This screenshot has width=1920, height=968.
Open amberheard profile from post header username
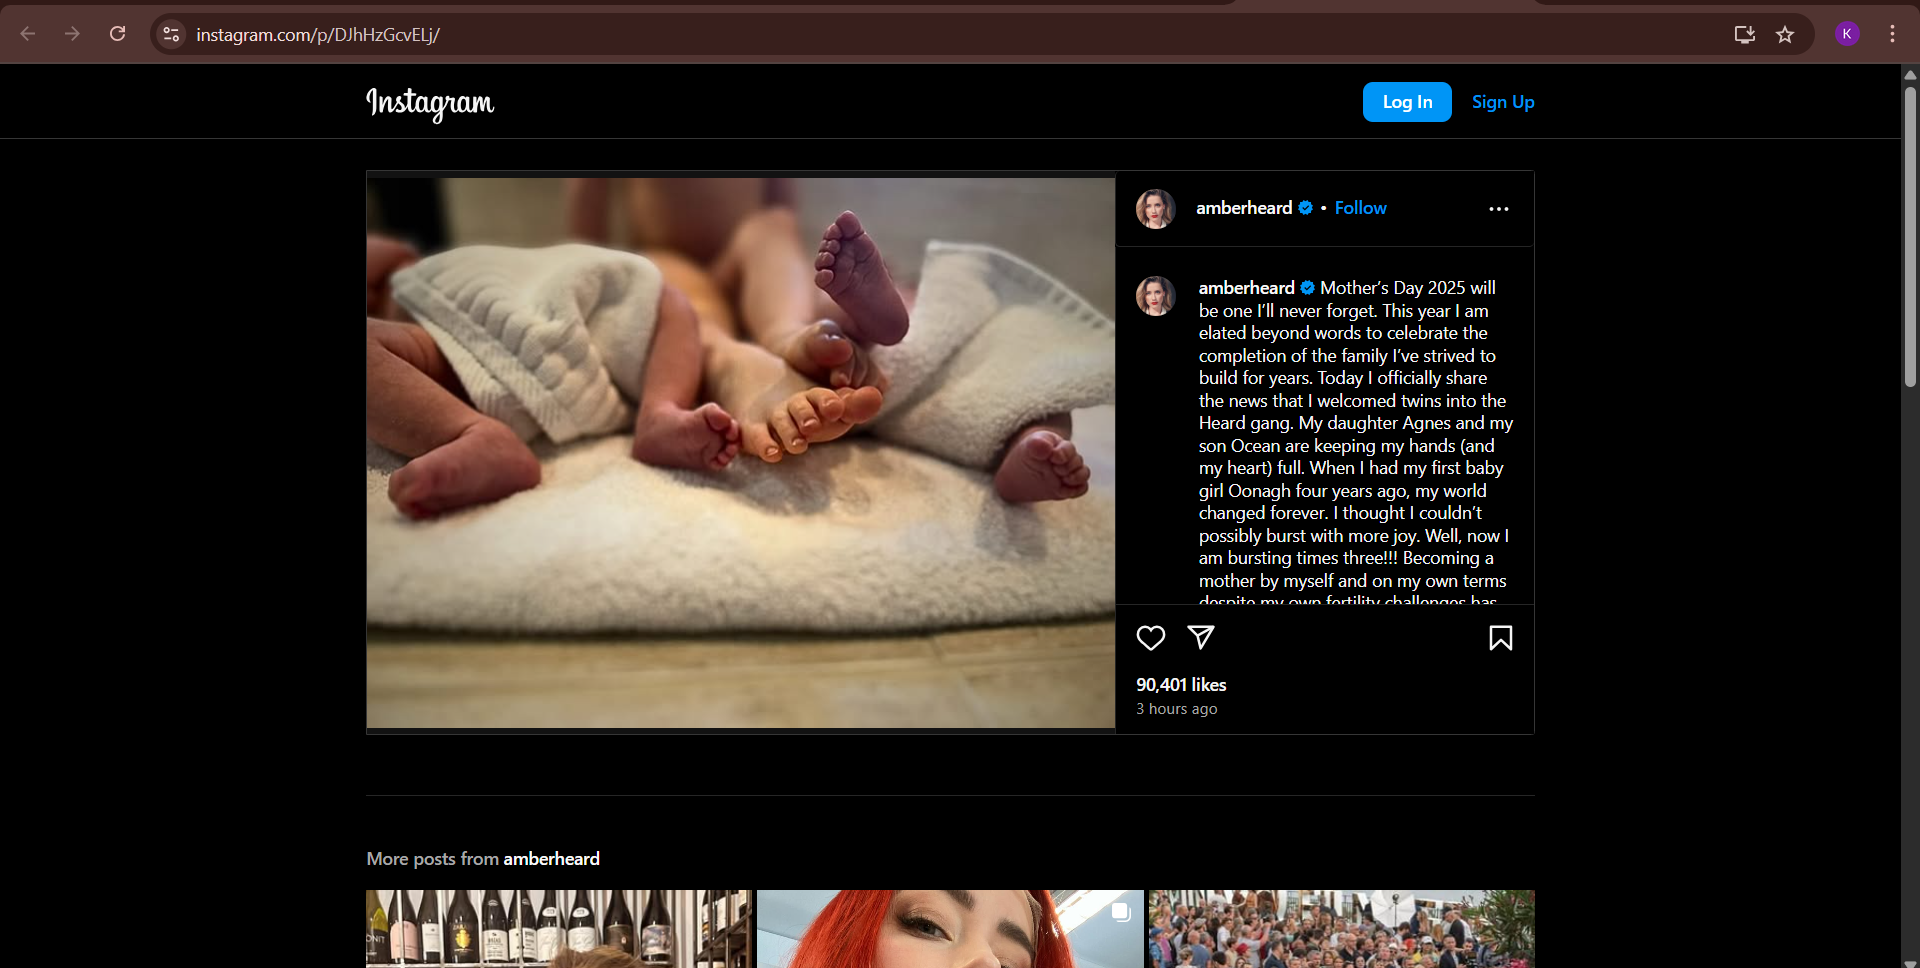click(1243, 208)
